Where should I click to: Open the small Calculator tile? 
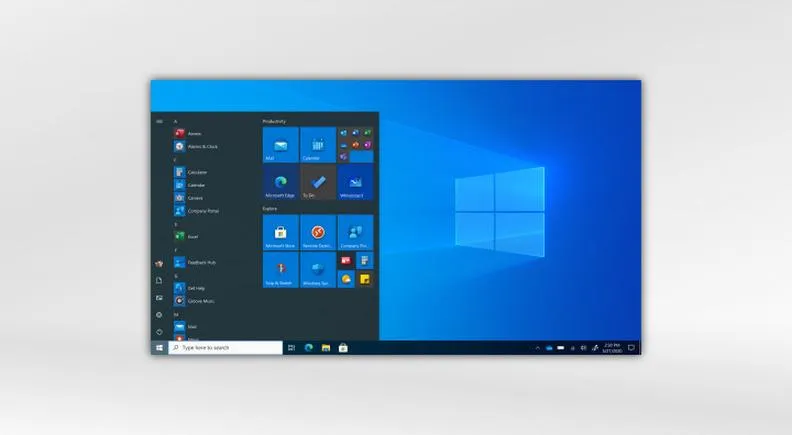[365, 261]
